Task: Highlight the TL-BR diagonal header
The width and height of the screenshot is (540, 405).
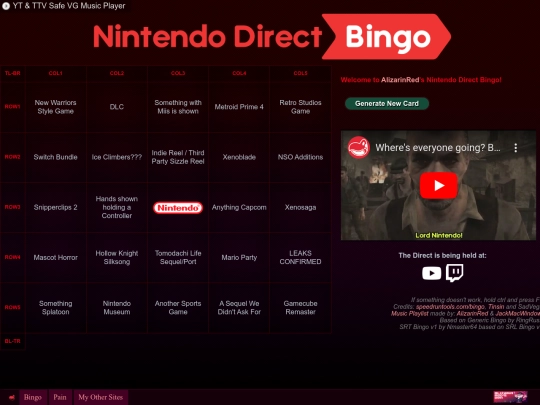Action: point(12,73)
